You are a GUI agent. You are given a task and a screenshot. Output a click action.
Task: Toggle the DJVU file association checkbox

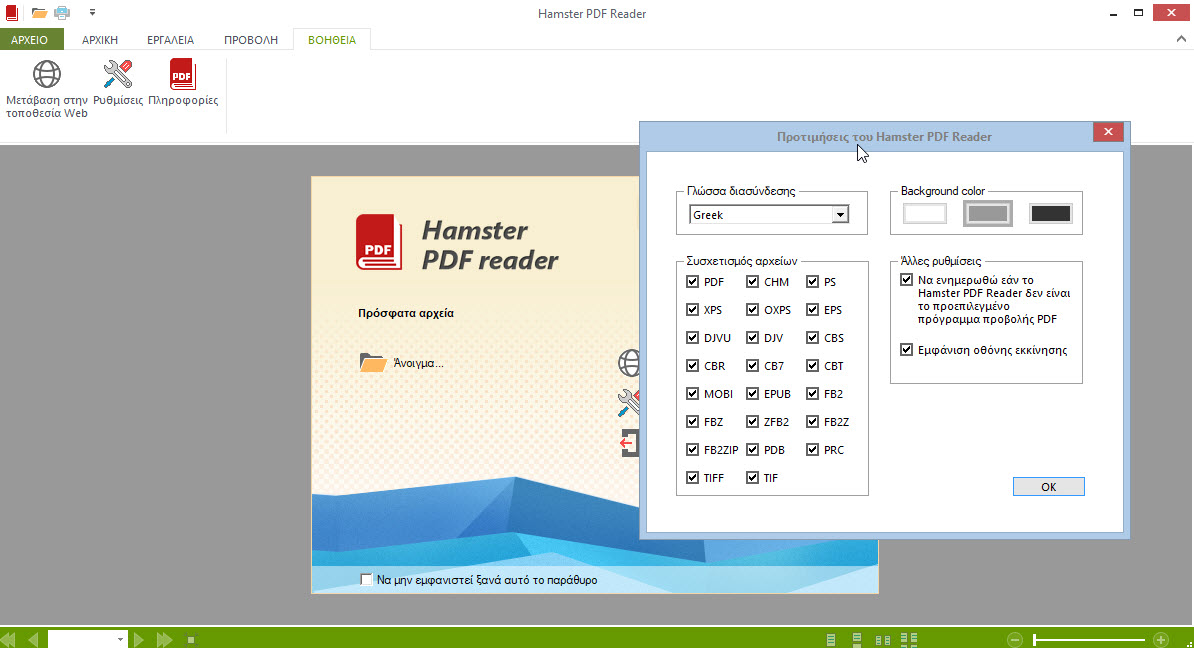click(692, 337)
